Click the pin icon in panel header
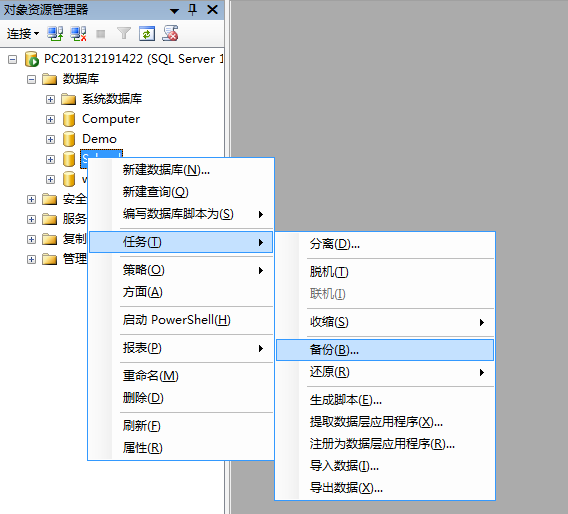 [x=193, y=9]
